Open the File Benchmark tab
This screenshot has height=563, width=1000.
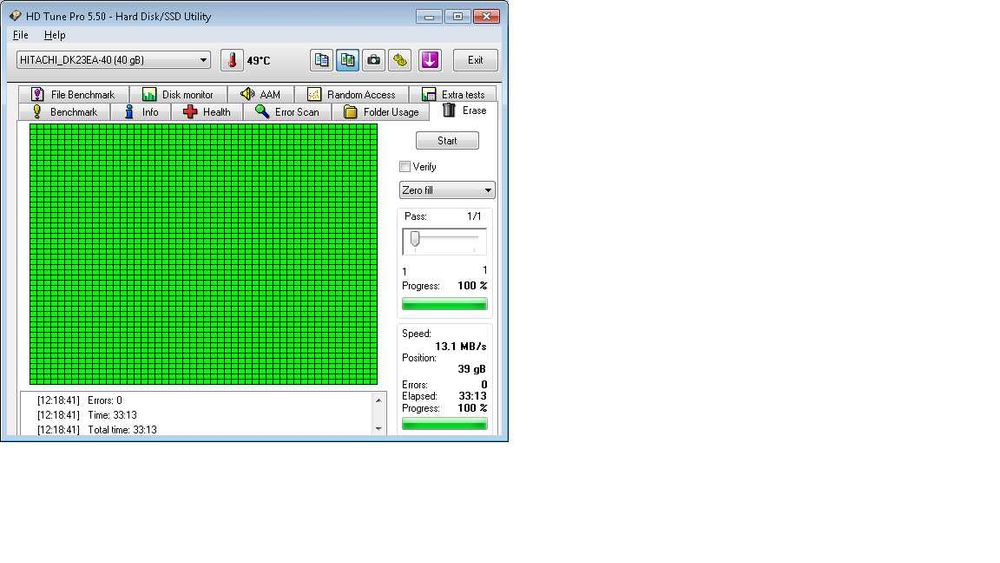[x=74, y=94]
